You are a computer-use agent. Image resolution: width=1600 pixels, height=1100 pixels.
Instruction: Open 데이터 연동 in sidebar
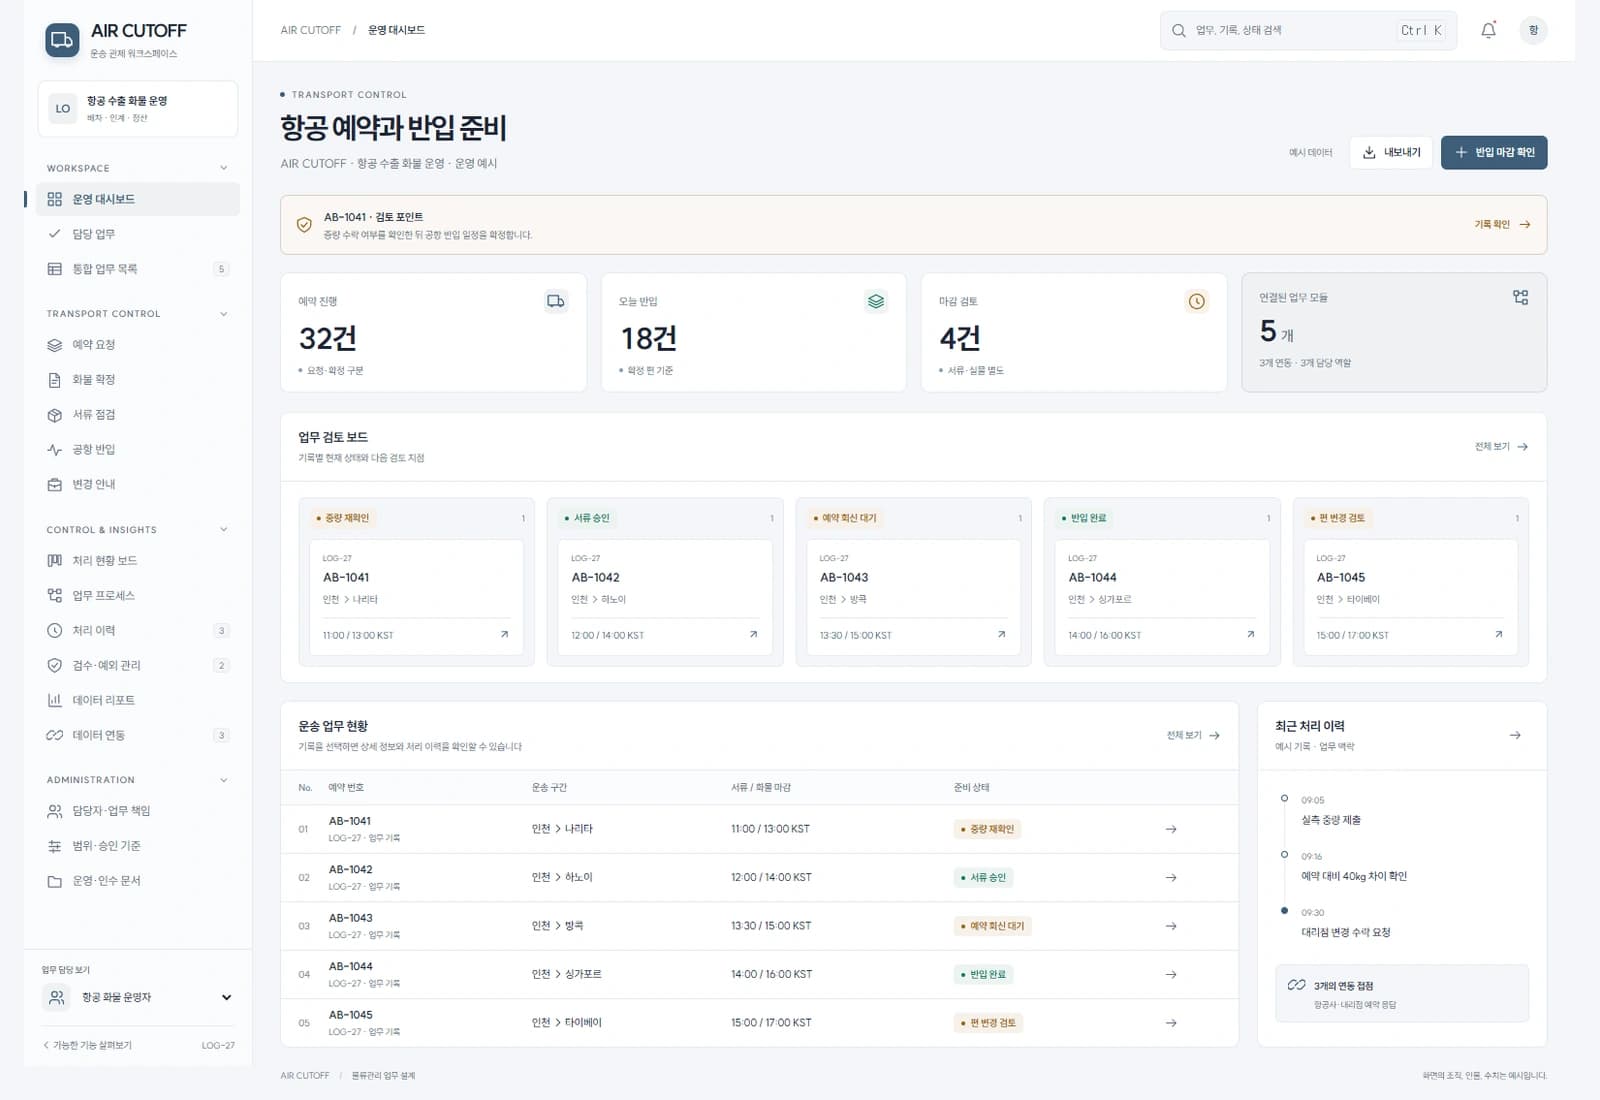138,736
